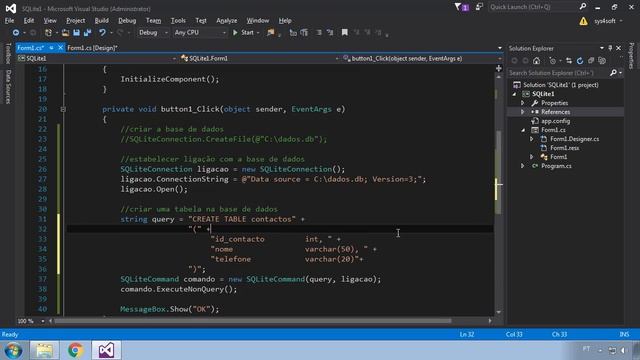Open the Debug configuration dropdown
Viewport: 640px width, 360px height.
coord(152,32)
